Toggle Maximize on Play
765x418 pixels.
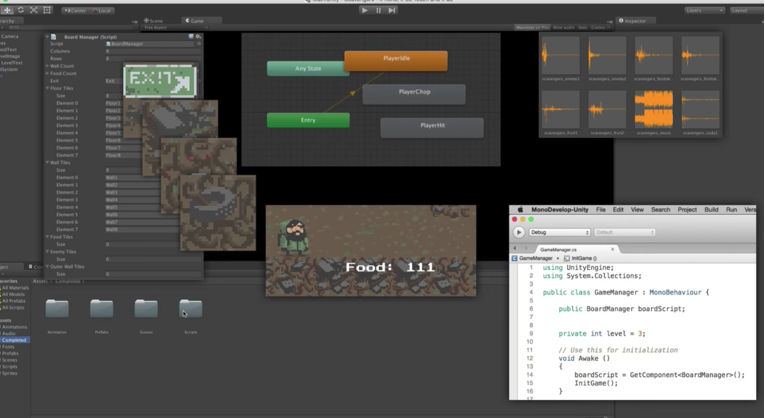pos(532,27)
